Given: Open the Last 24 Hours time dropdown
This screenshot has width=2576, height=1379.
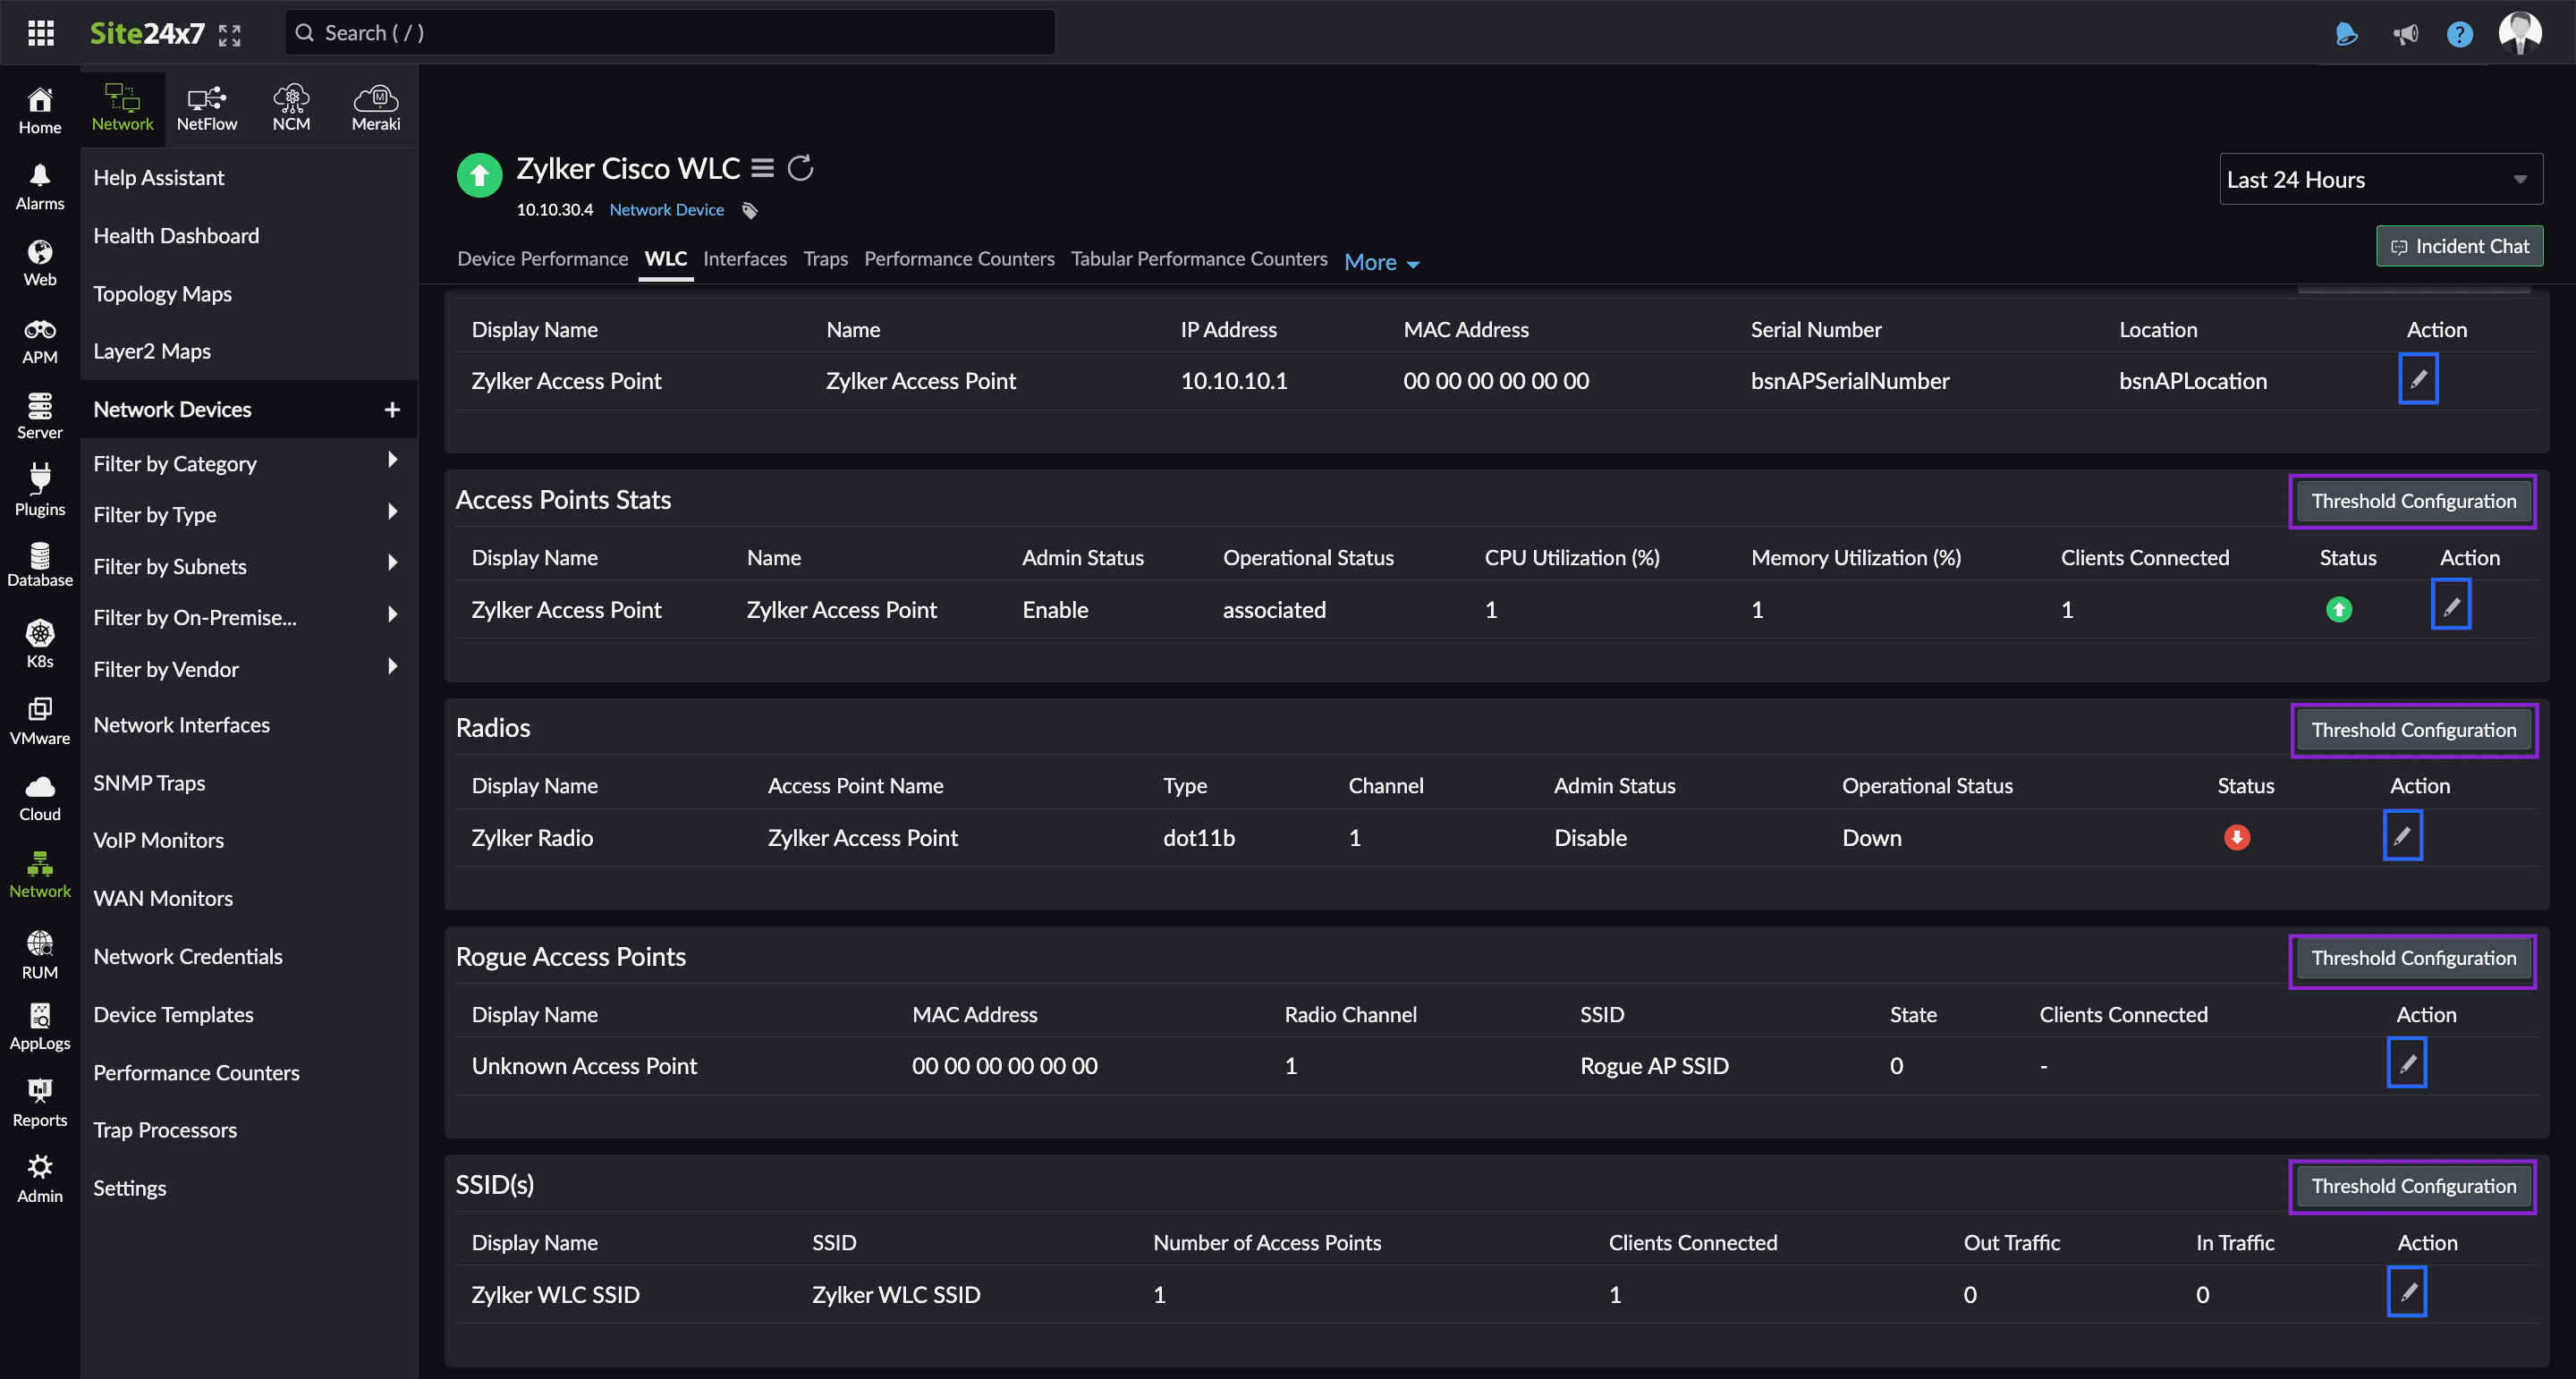Looking at the screenshot, I should pyautogui.click(x=2380, y=179).
